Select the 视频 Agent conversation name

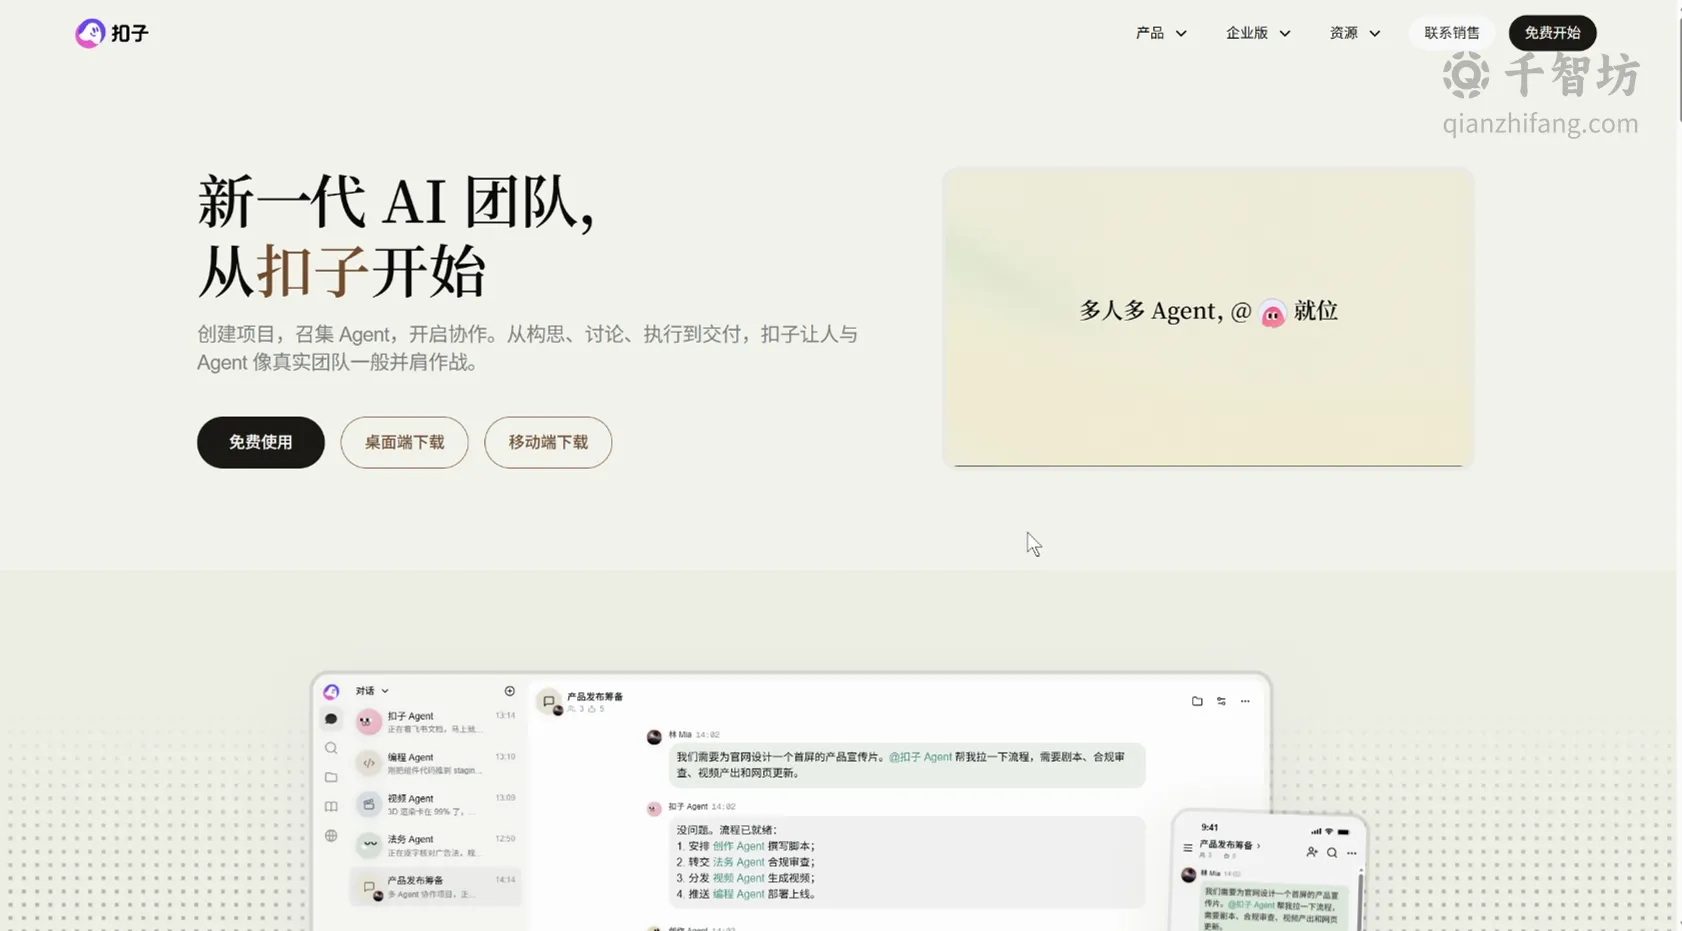pyautogui.click(x=410, y=798)
